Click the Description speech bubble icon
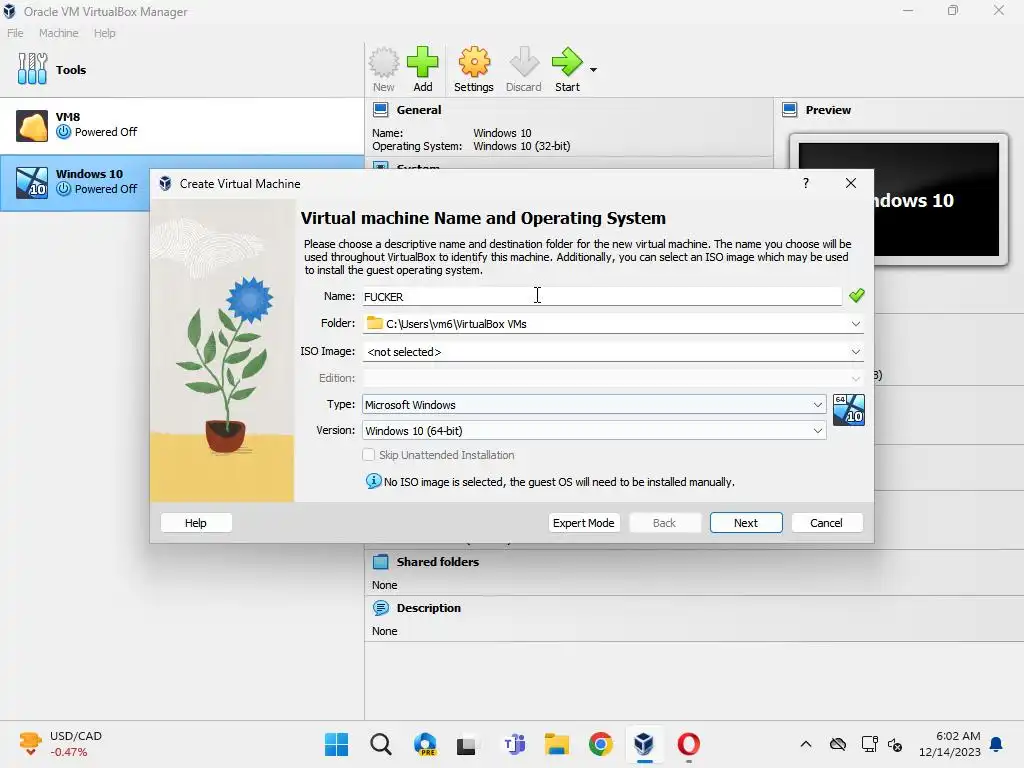The image size is (1024, 768). click(381, 608)
